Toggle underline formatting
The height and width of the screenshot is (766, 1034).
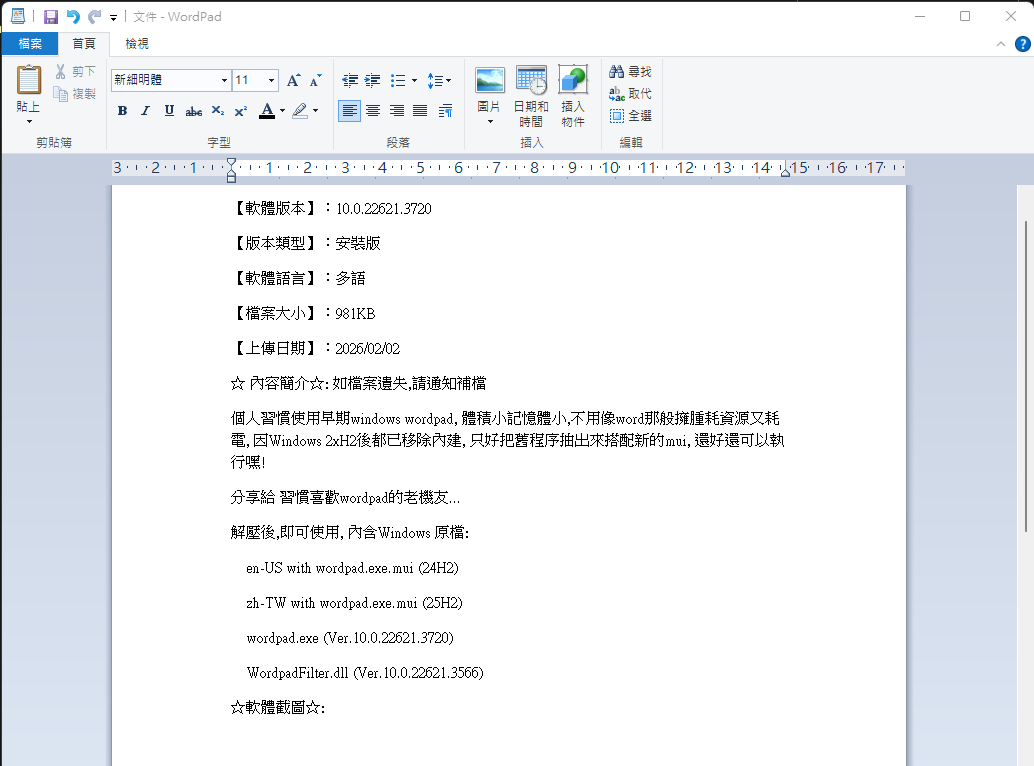(x=169, y=111)
